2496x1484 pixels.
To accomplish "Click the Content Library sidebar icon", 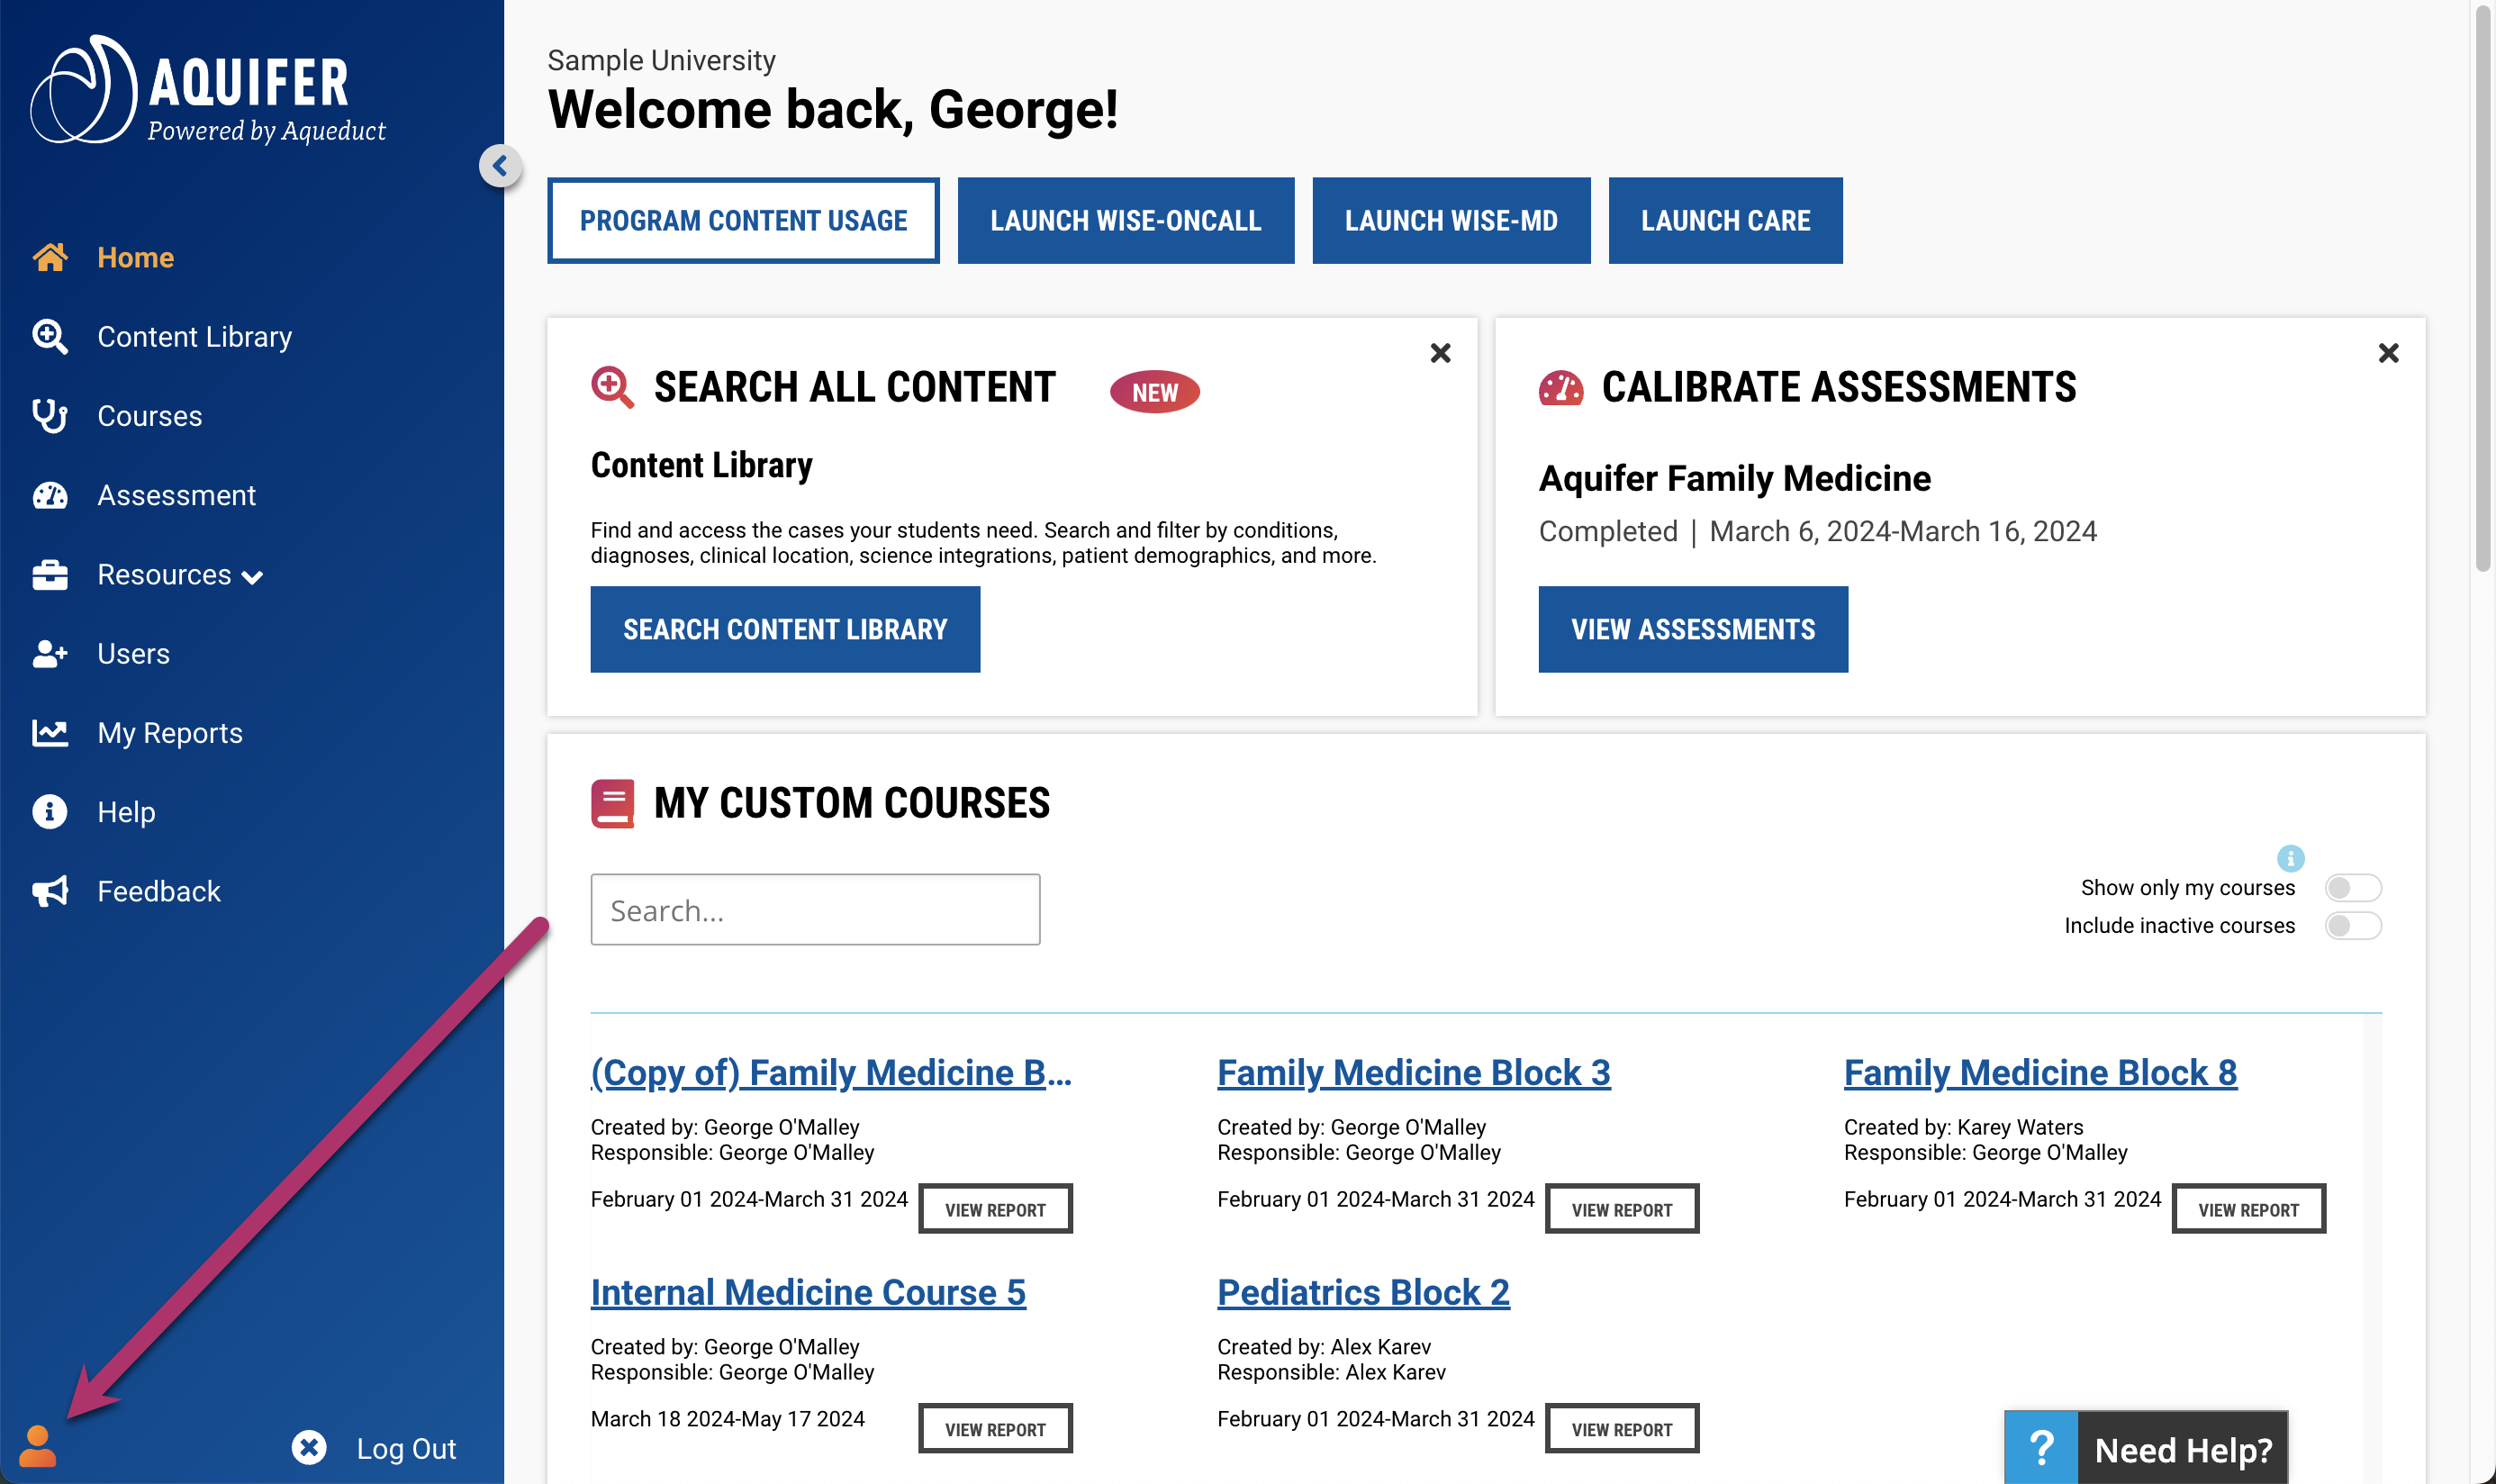I will [x=48, y=336].
